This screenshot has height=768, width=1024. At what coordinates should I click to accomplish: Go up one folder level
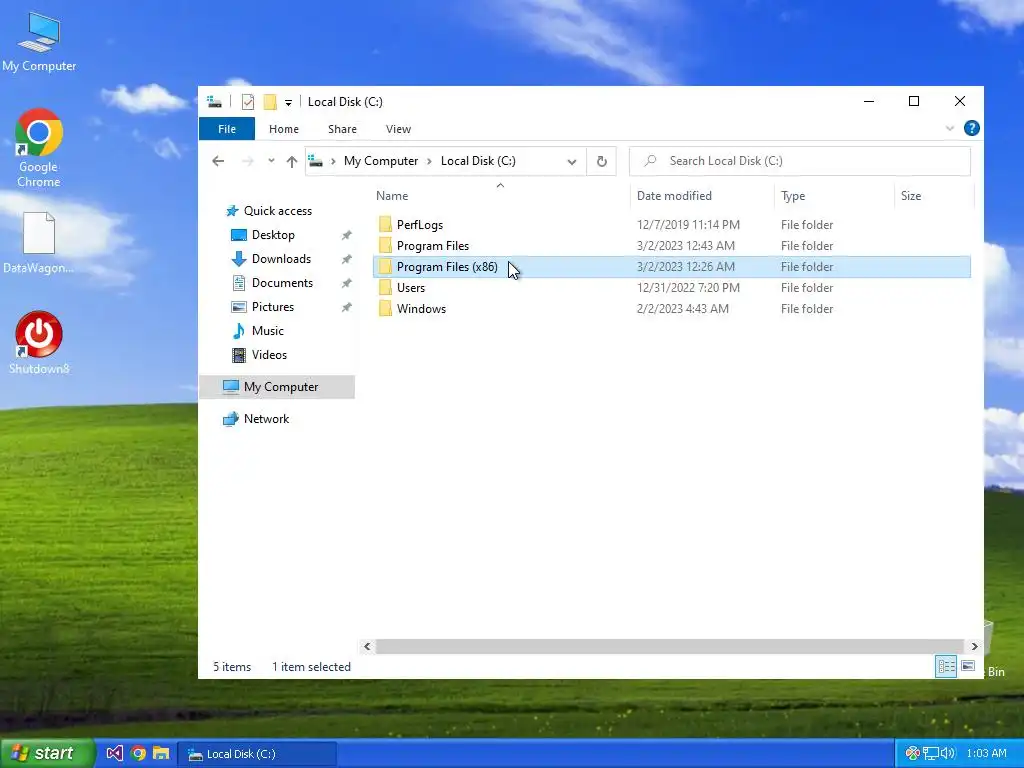pyautogui.click(x=292, y=161)
